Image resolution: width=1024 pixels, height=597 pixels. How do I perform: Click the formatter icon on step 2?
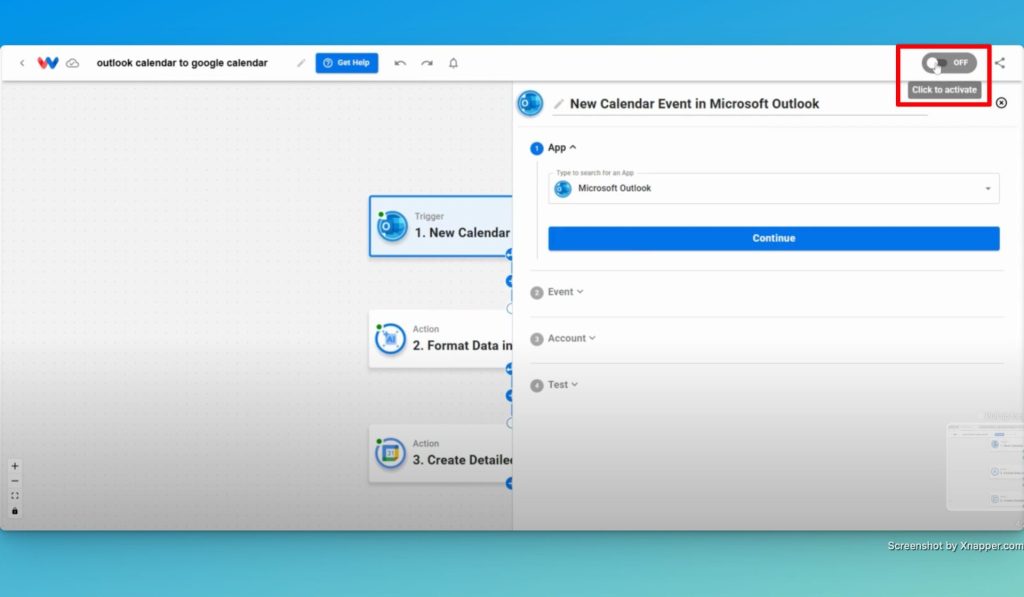(391, 339)
